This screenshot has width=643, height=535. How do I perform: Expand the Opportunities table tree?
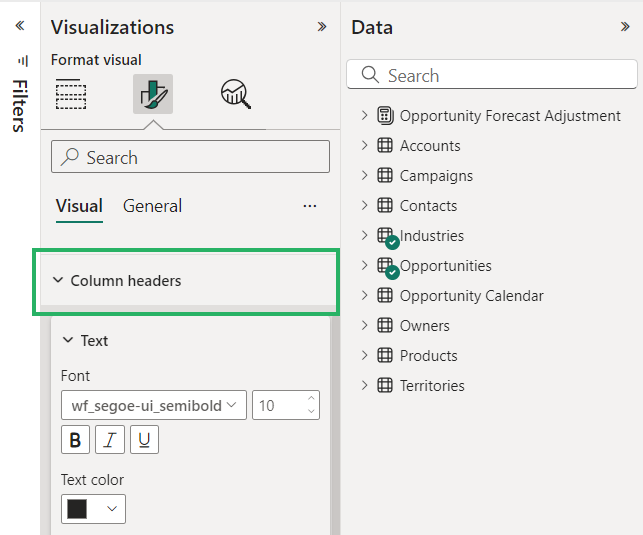pos(364,266)
